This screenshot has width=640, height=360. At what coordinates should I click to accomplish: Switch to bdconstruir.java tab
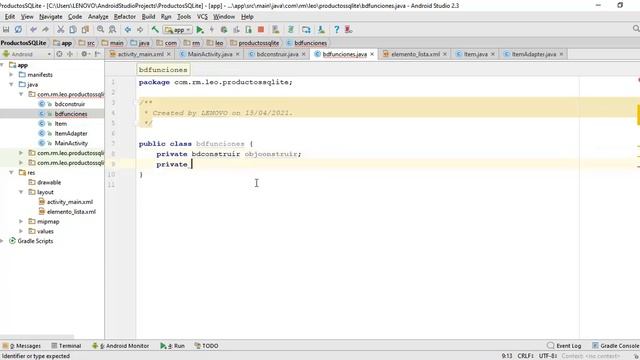tap(277, 54)
